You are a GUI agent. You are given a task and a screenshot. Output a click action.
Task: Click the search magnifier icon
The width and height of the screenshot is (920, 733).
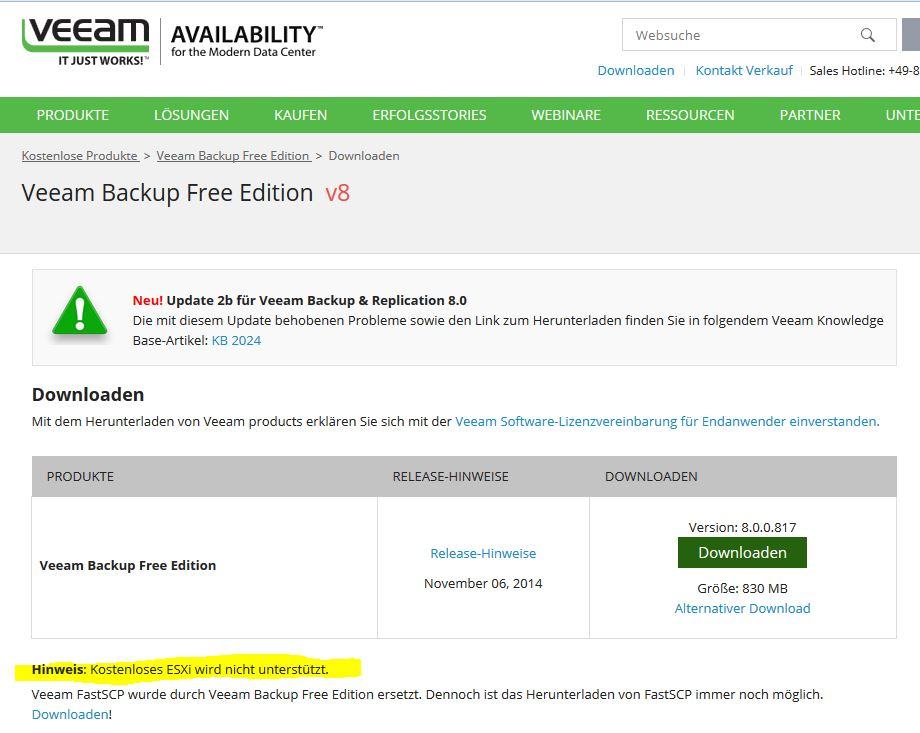(868, 35)
